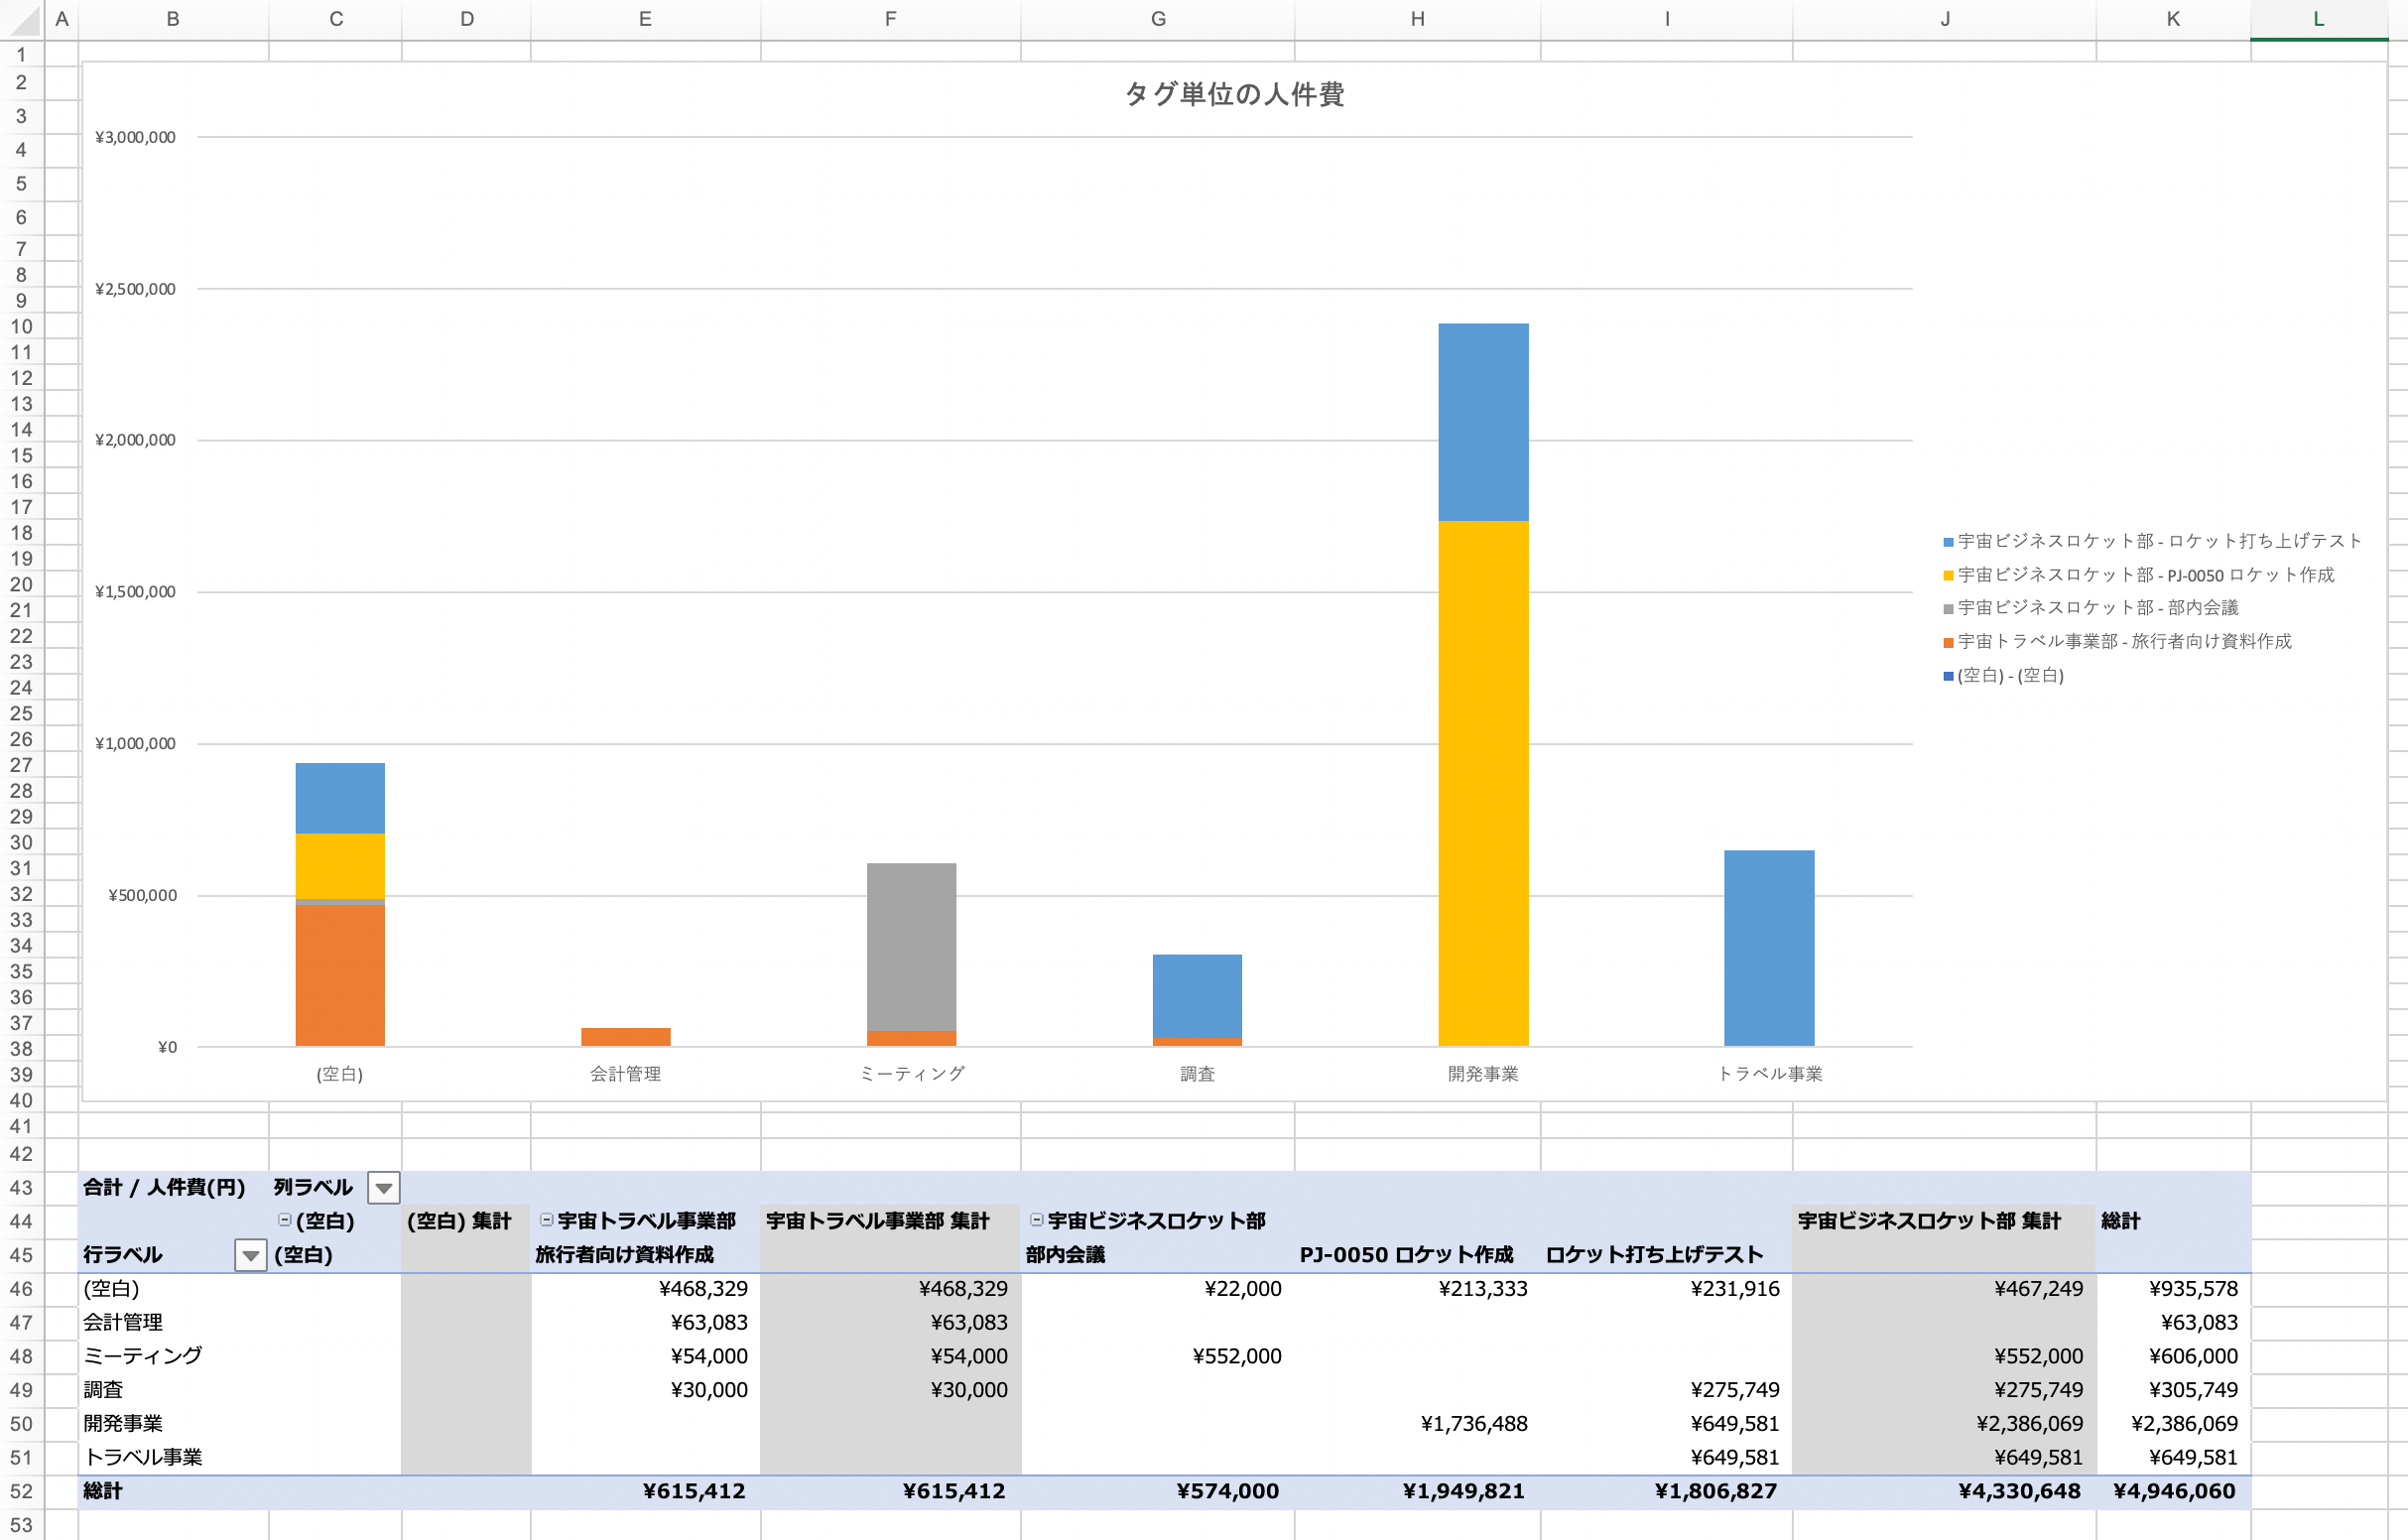Click the orange 旅行者向け資料作成 legend swatch

[1948, 642]
